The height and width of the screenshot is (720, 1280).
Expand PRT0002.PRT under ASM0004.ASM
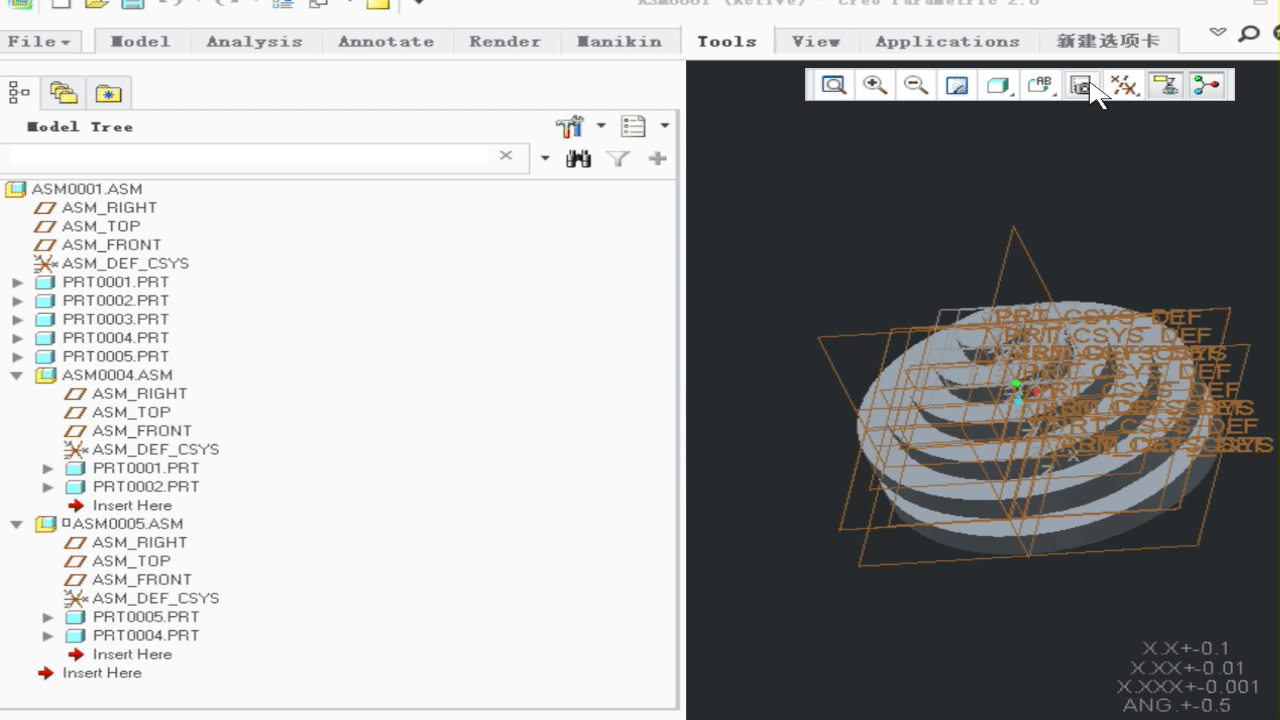48,487
